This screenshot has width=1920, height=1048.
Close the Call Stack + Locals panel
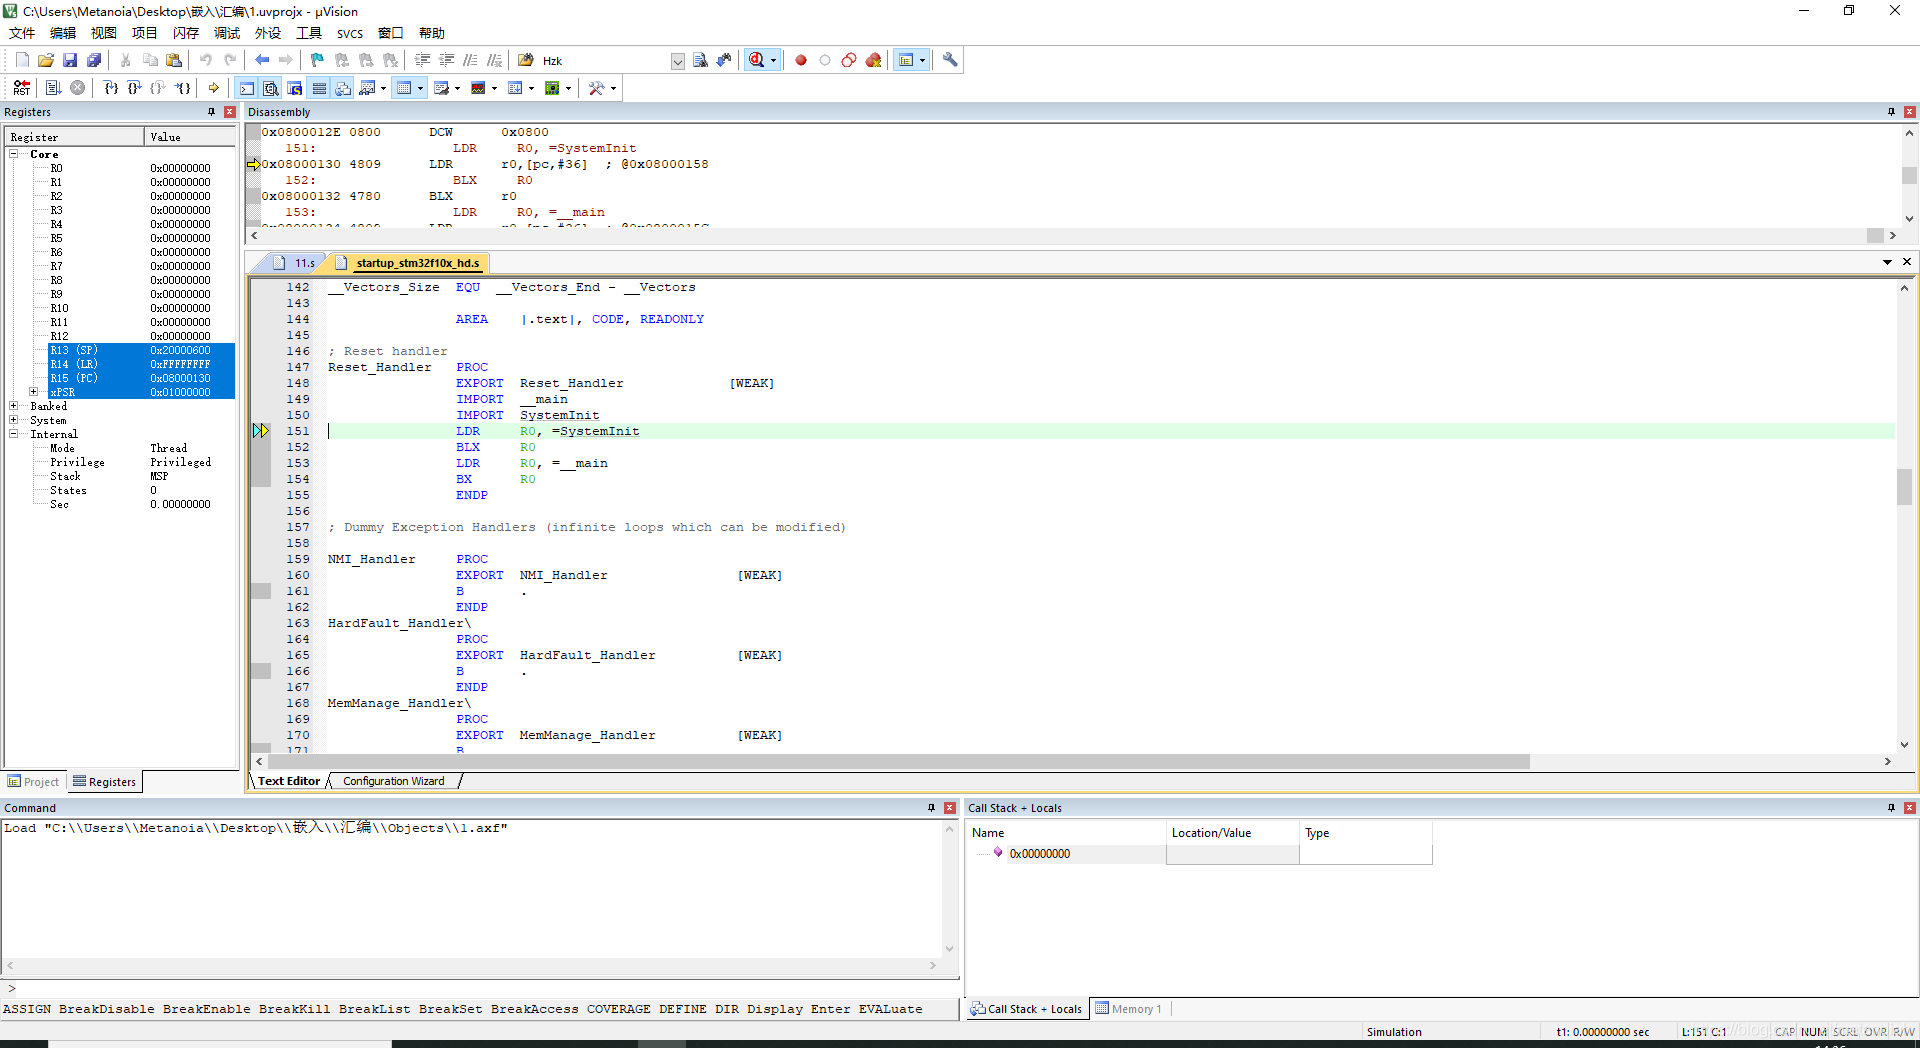1910,808
